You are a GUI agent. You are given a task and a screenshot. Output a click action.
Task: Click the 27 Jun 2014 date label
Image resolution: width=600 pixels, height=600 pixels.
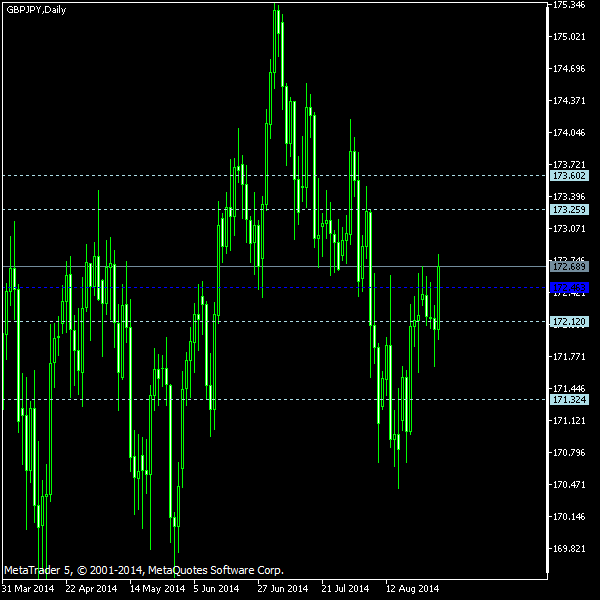pyautogui.click(x=283, y=589)
